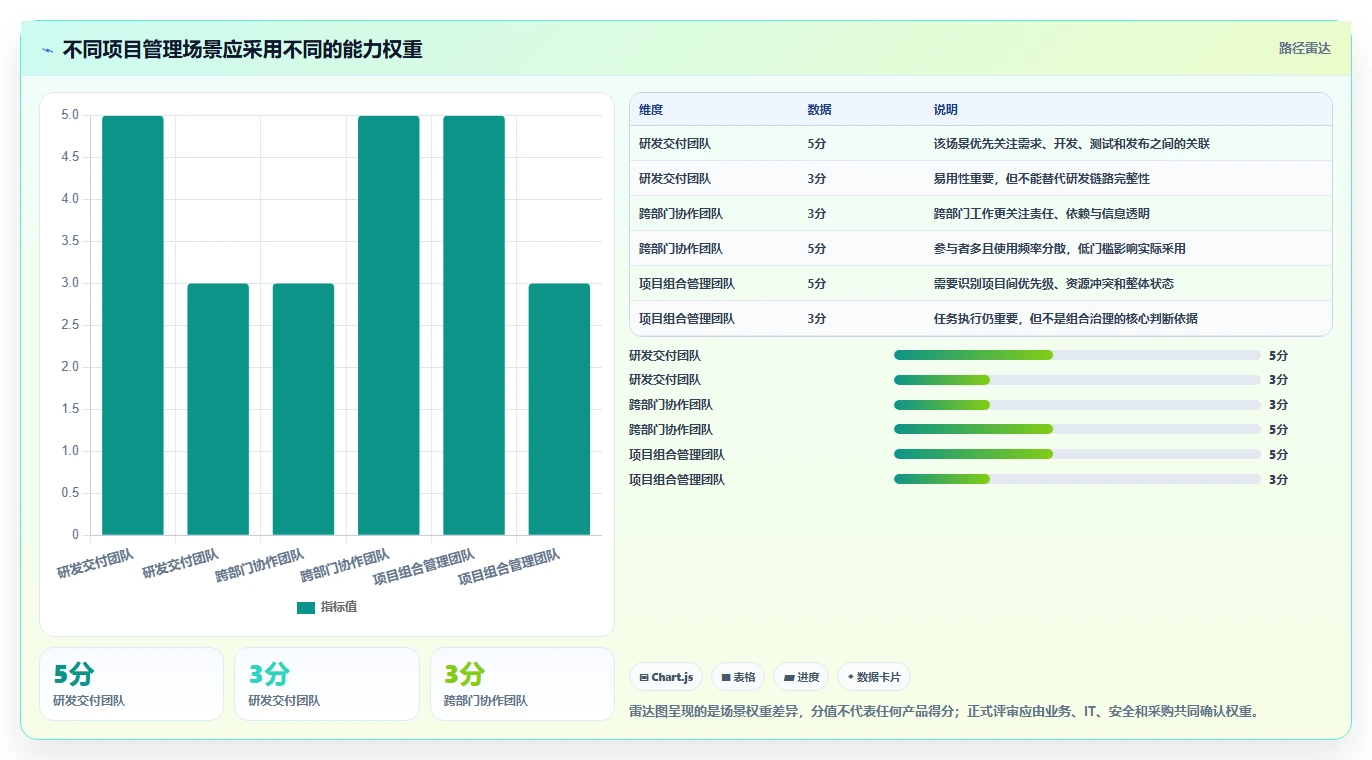Image resolution: width=1372 pixels, height=760 pixels.
Task: Click the 3-point bar for 项目组合管理团队 in chart
Action: 560,409
